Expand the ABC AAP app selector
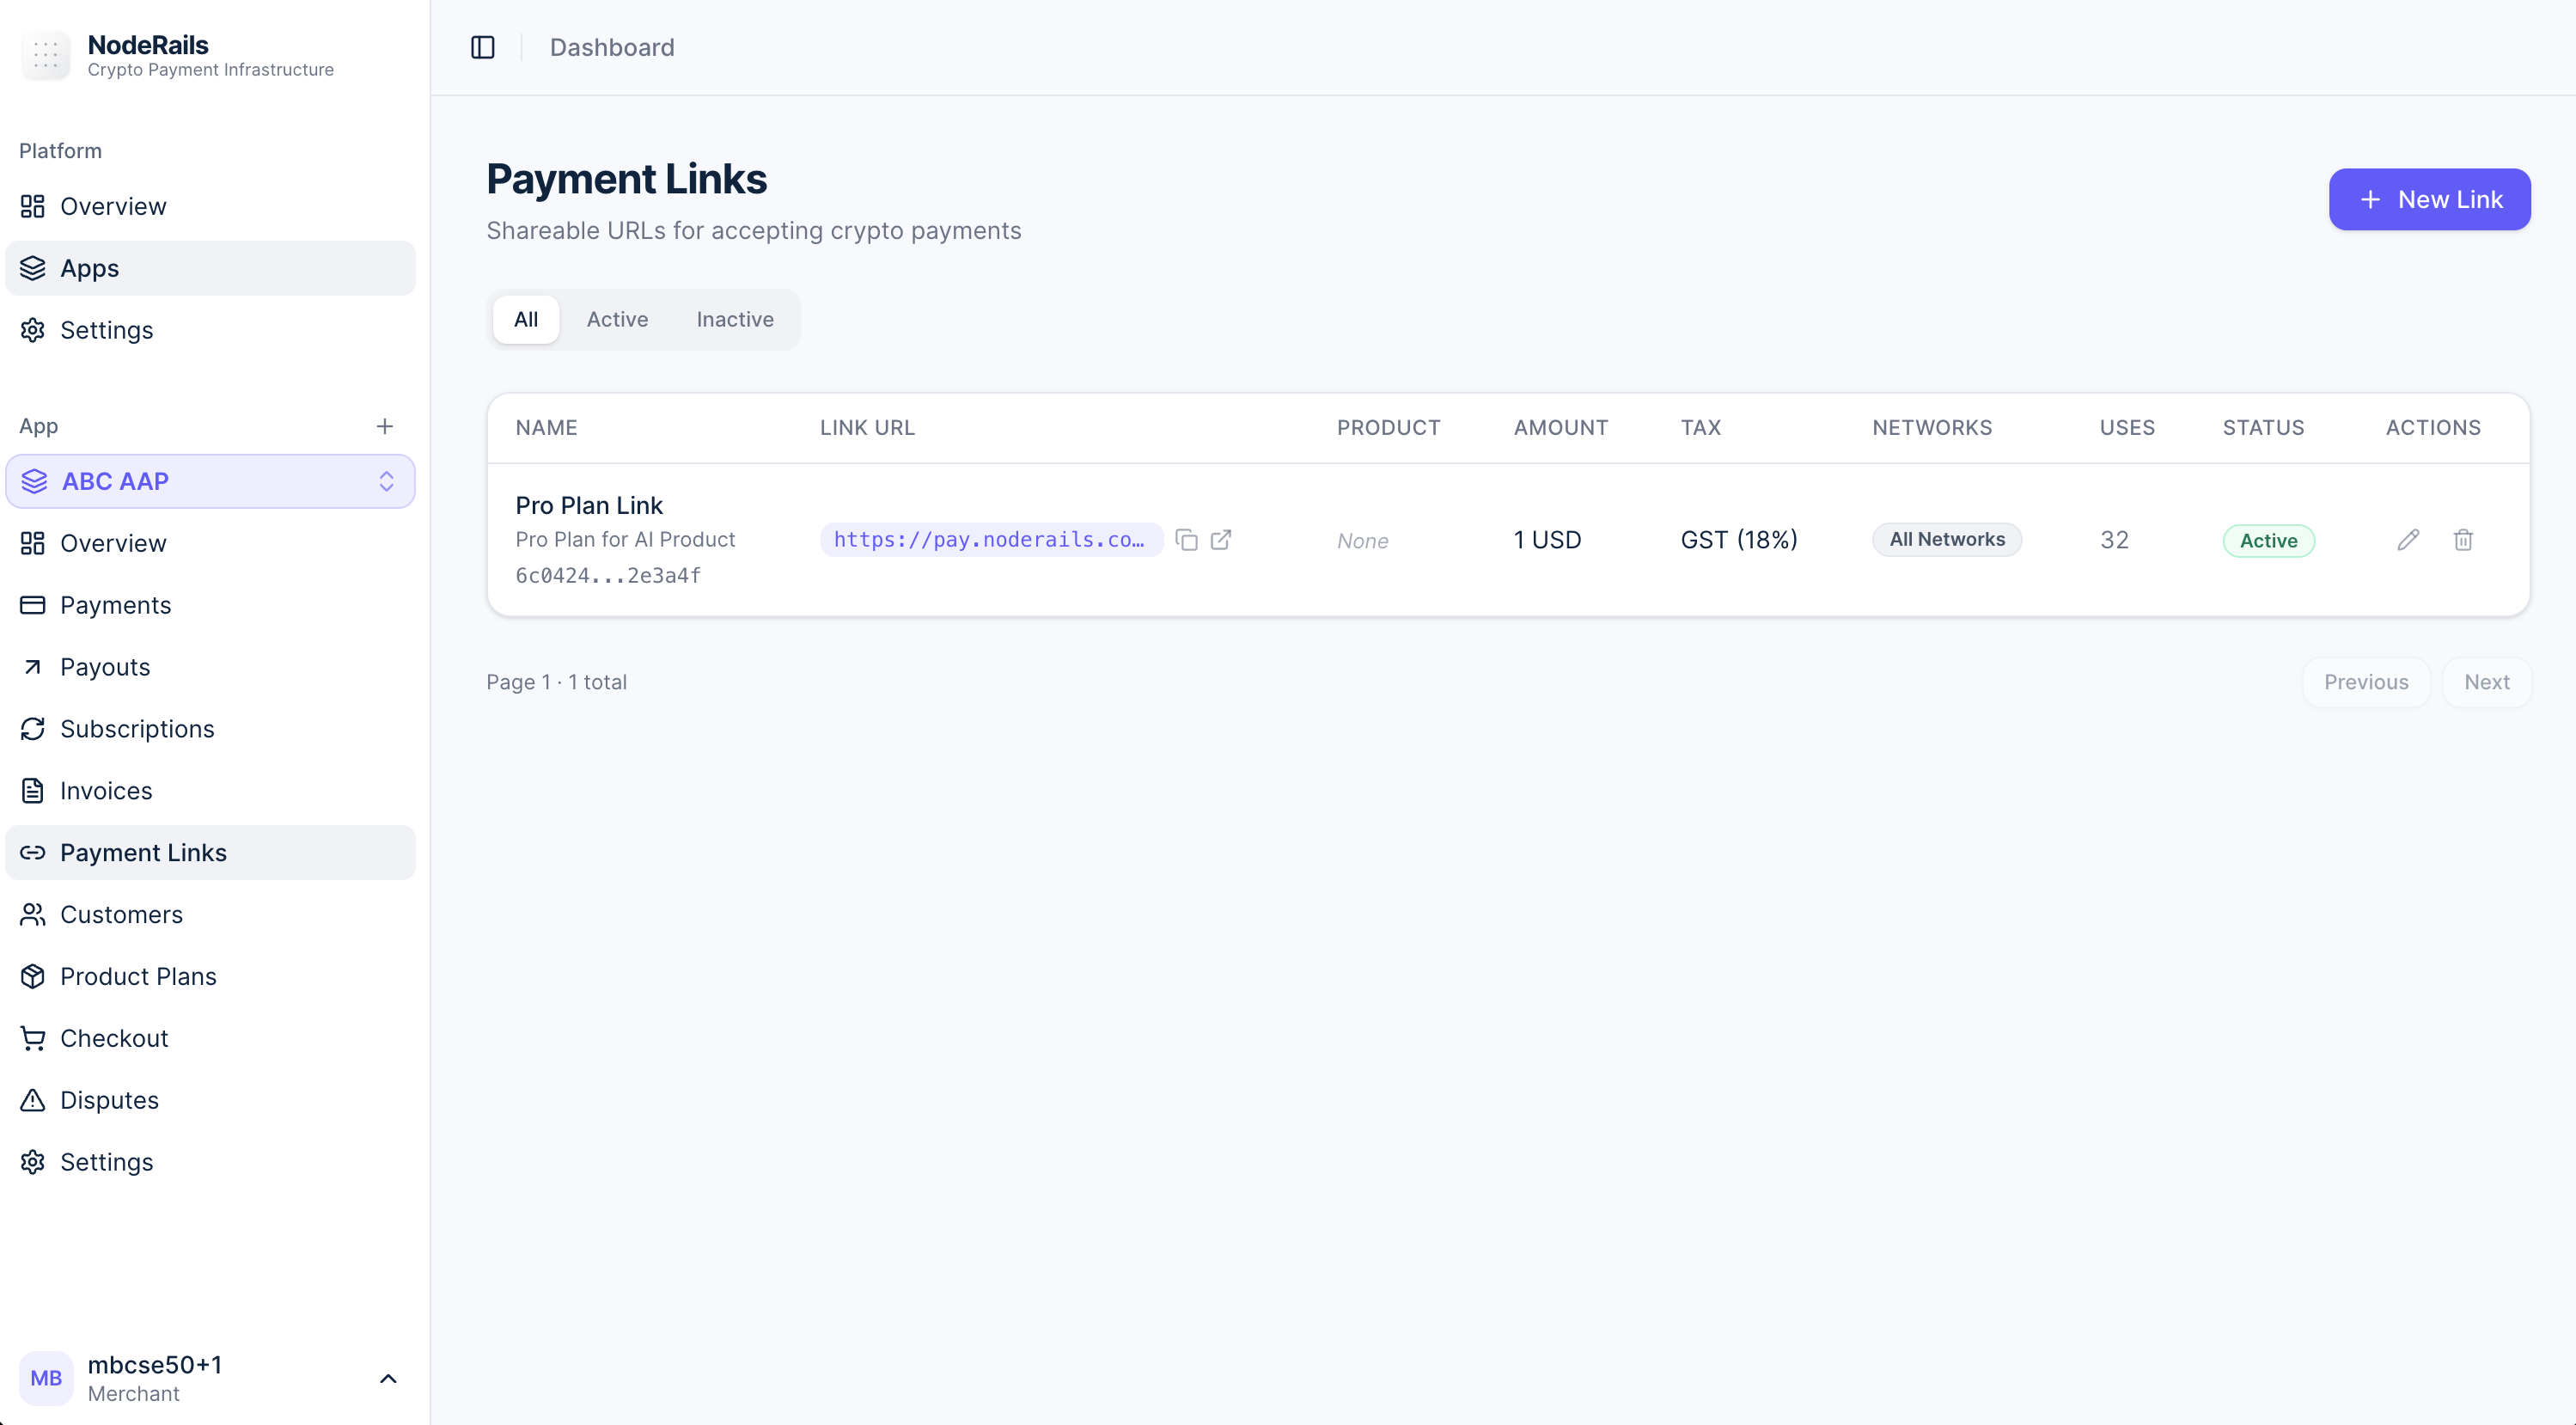The image size is (2576, 1425). coord(387,481)
